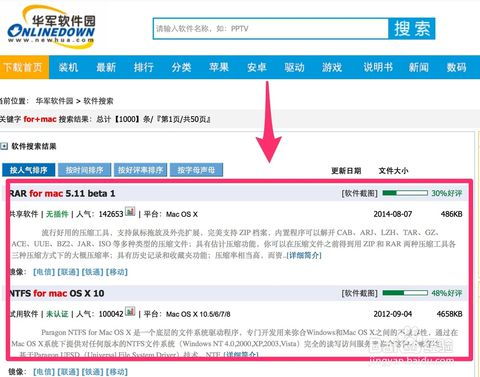Image resolution: width=480 pixels, height=377 pixels.
Task: Sort results by 按时间排序 tab
Action: coord(84,170)
